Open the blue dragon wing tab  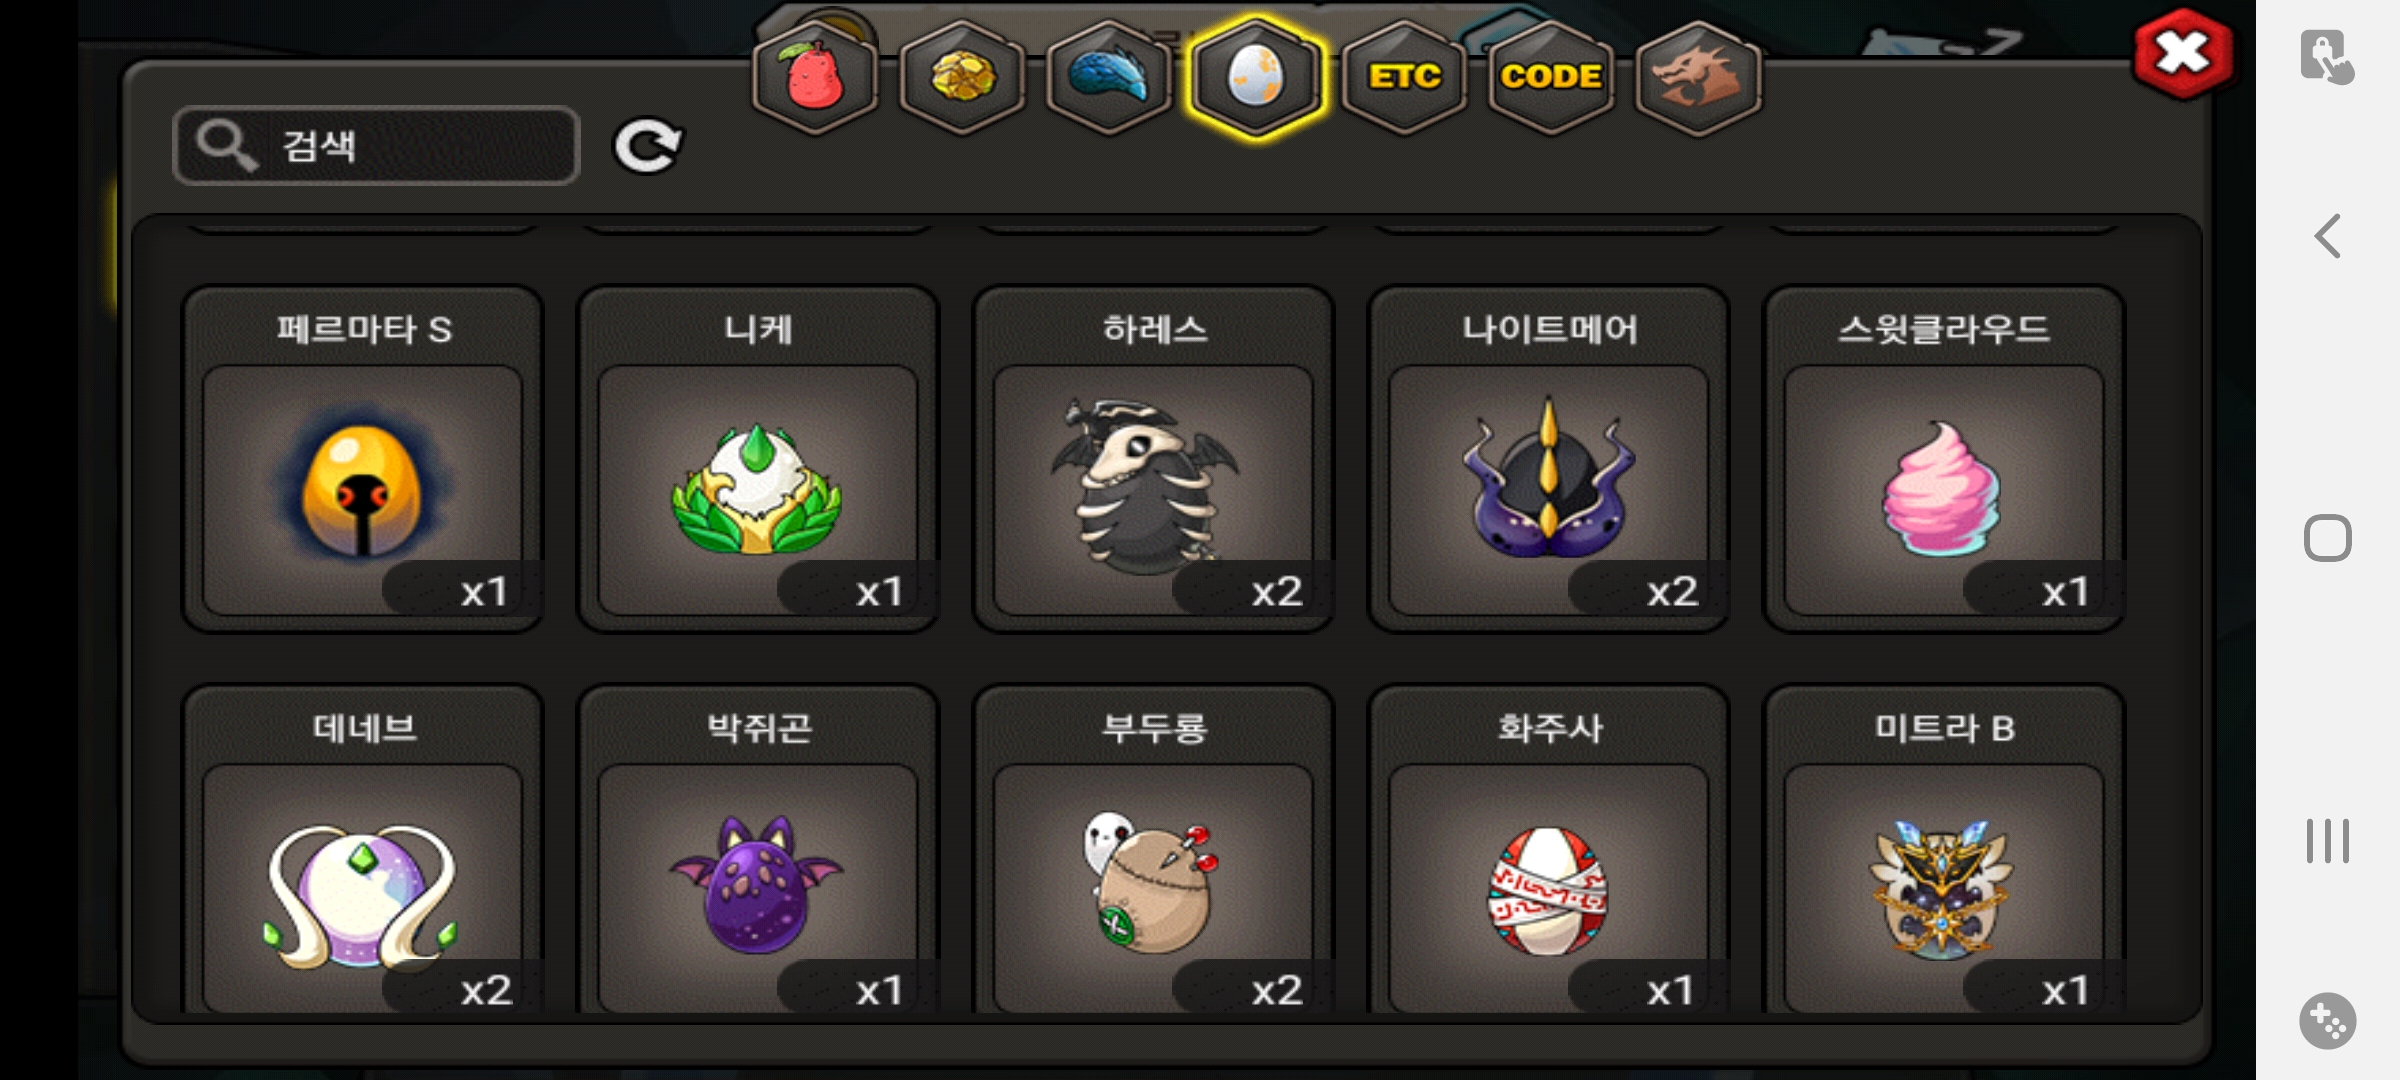(x=1109, y=77)
